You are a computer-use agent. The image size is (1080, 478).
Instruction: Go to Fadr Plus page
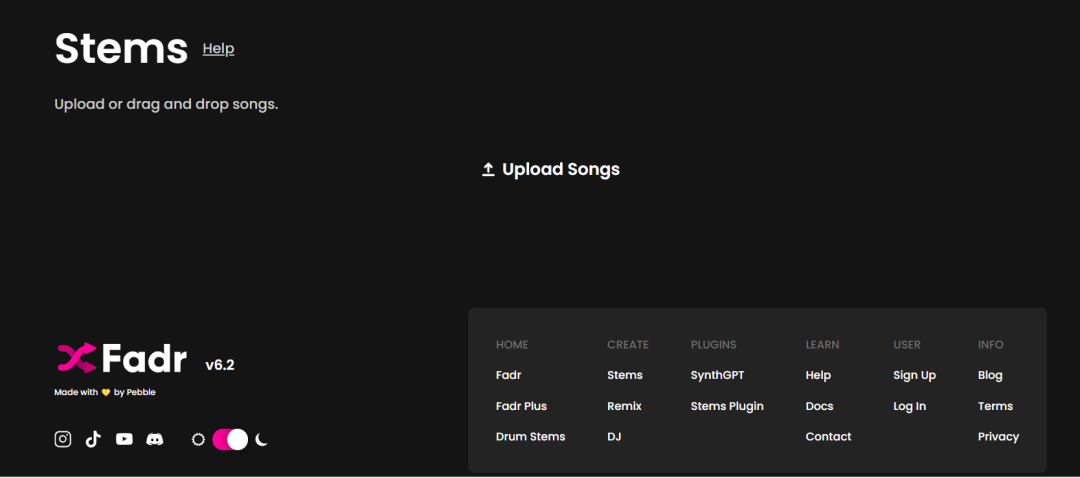point(521,406)
